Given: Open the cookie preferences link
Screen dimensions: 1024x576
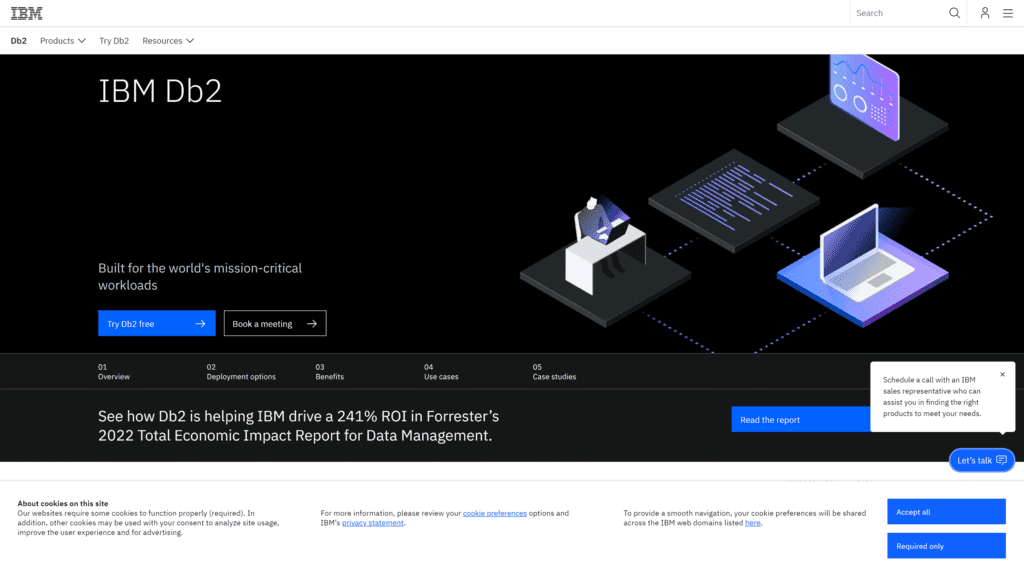Looking at the screenshot, I should [494, 513].
